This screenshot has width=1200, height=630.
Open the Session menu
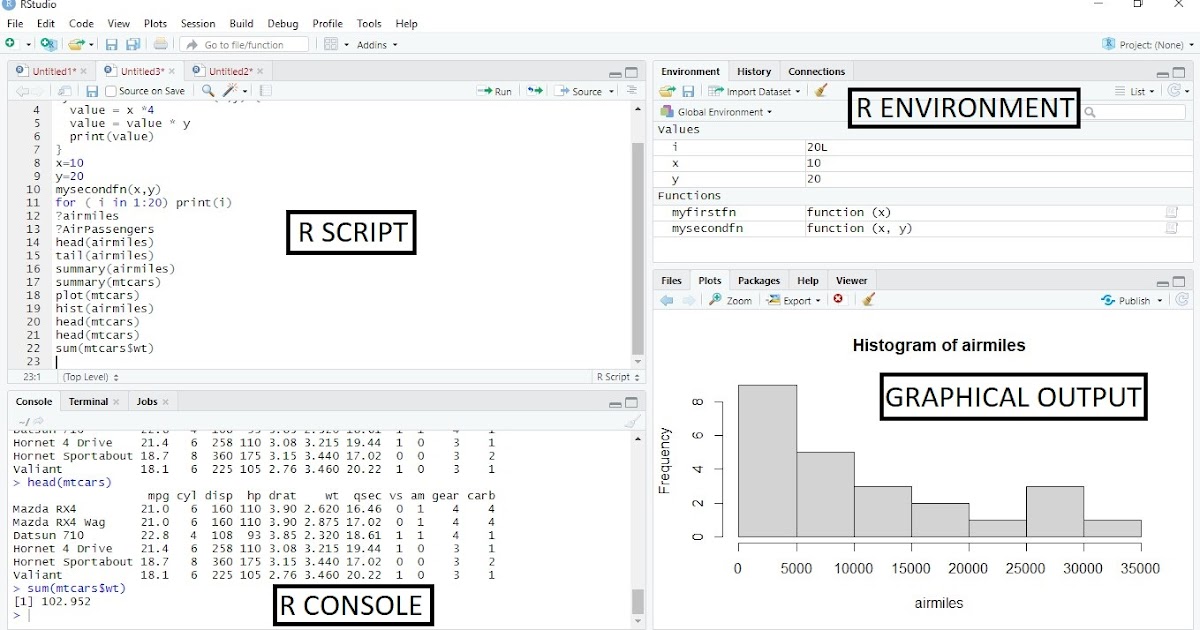tap(197, 23)
